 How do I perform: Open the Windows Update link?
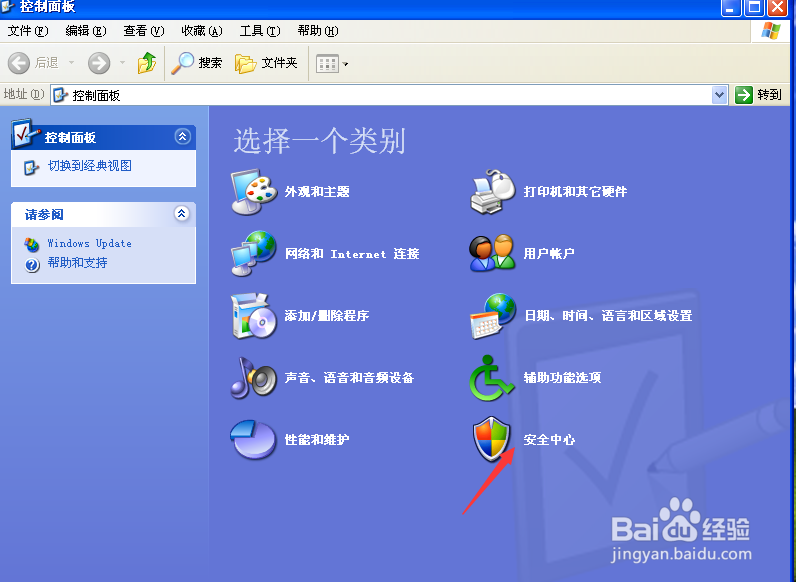89,243
